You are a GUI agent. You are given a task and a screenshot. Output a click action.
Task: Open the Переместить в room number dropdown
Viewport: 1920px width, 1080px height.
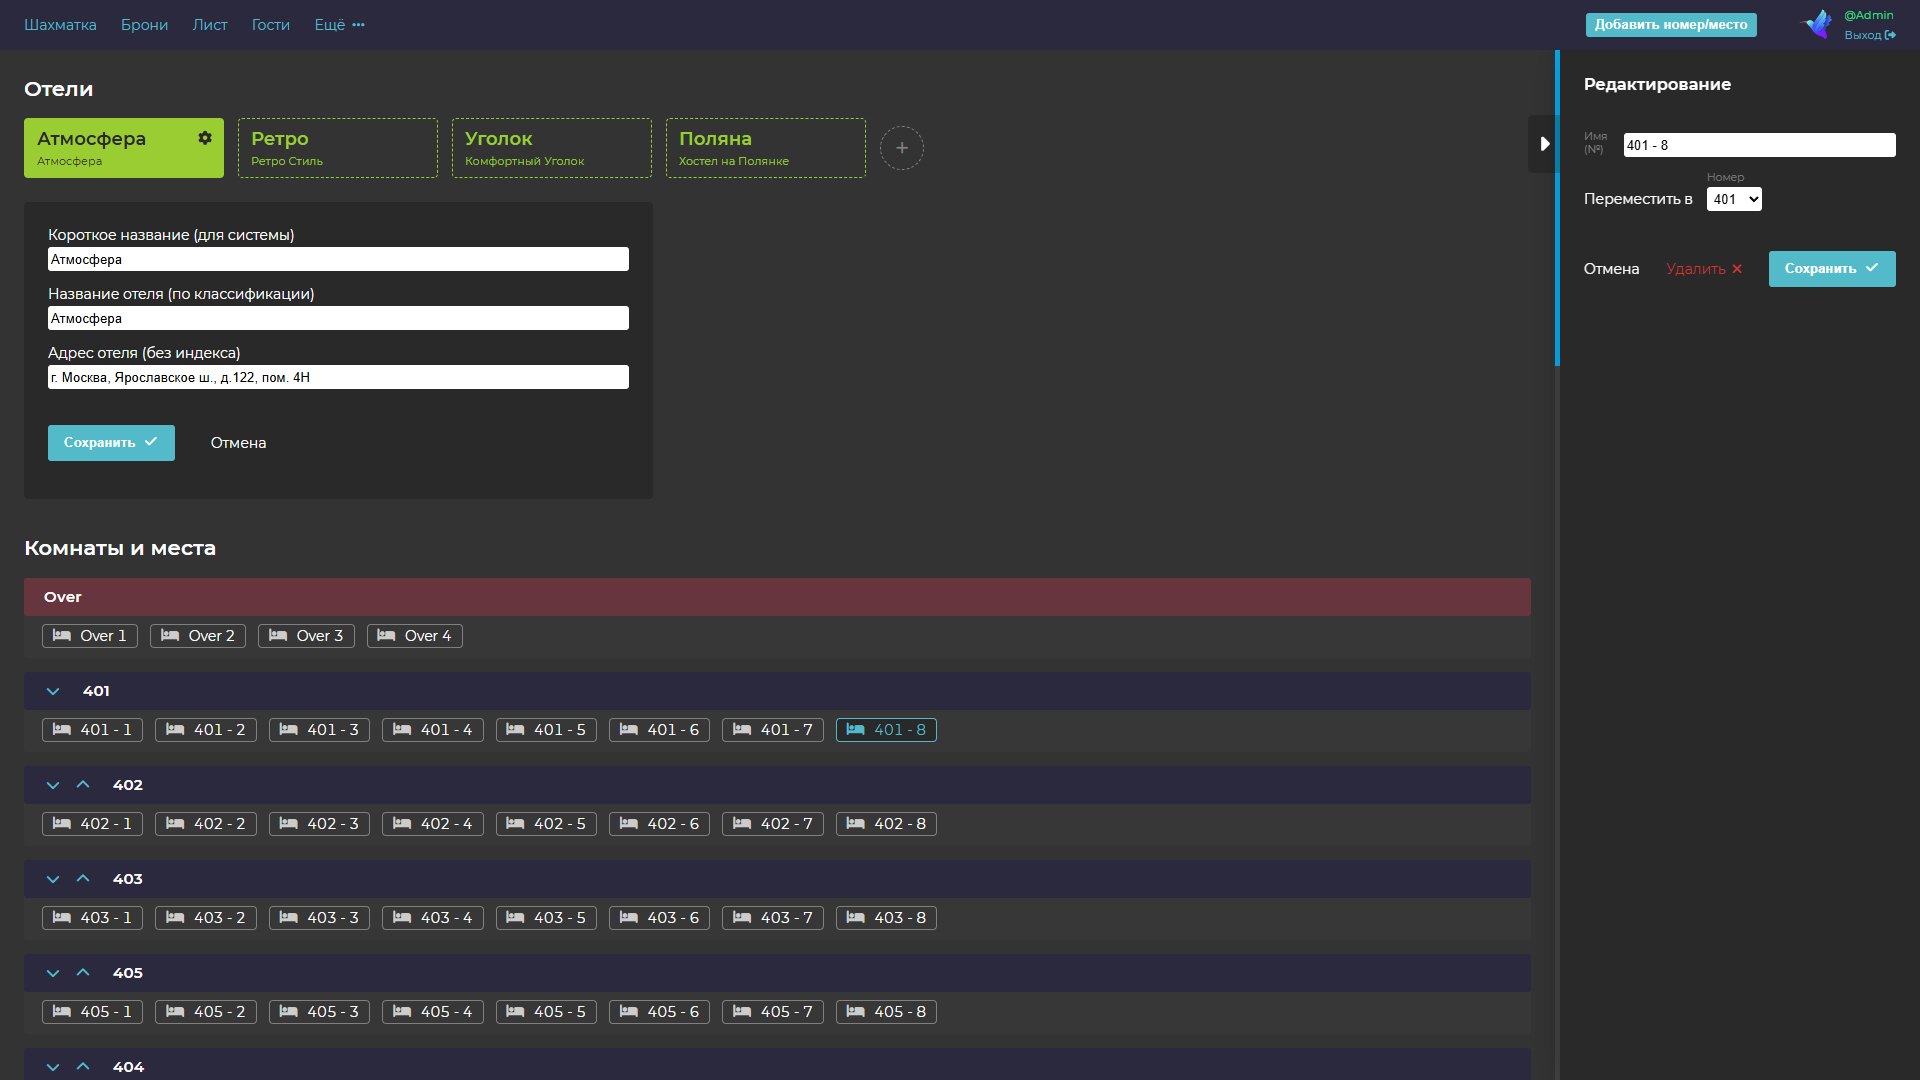pos(1734,199)
